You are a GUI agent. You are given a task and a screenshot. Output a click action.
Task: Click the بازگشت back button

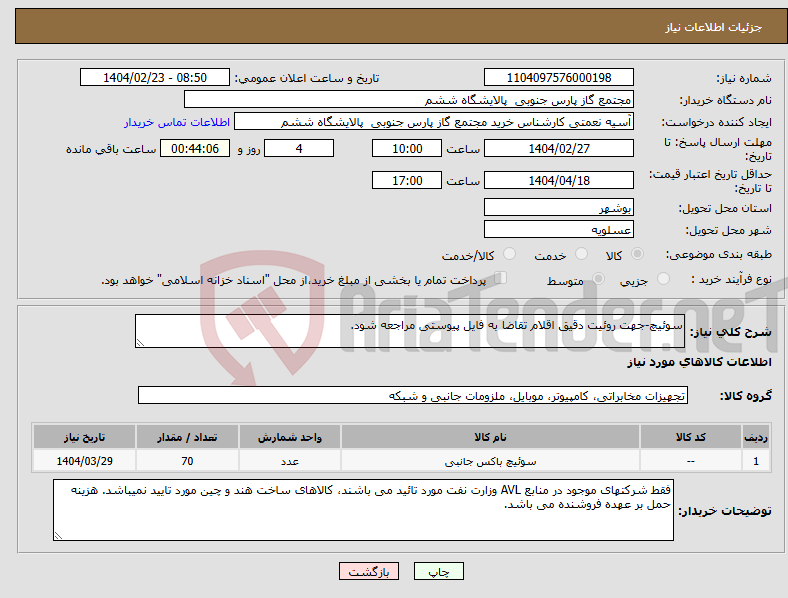click(x=369, y=571)
